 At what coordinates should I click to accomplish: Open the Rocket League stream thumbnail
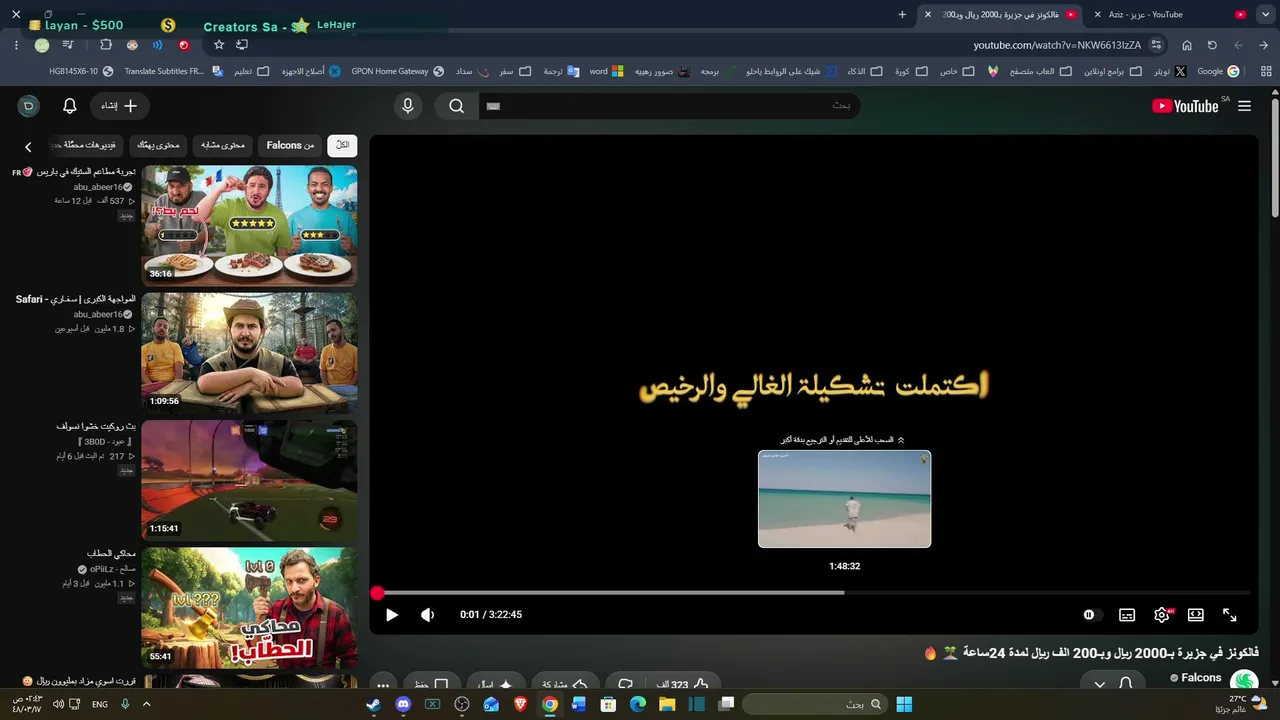pos(249,480)
